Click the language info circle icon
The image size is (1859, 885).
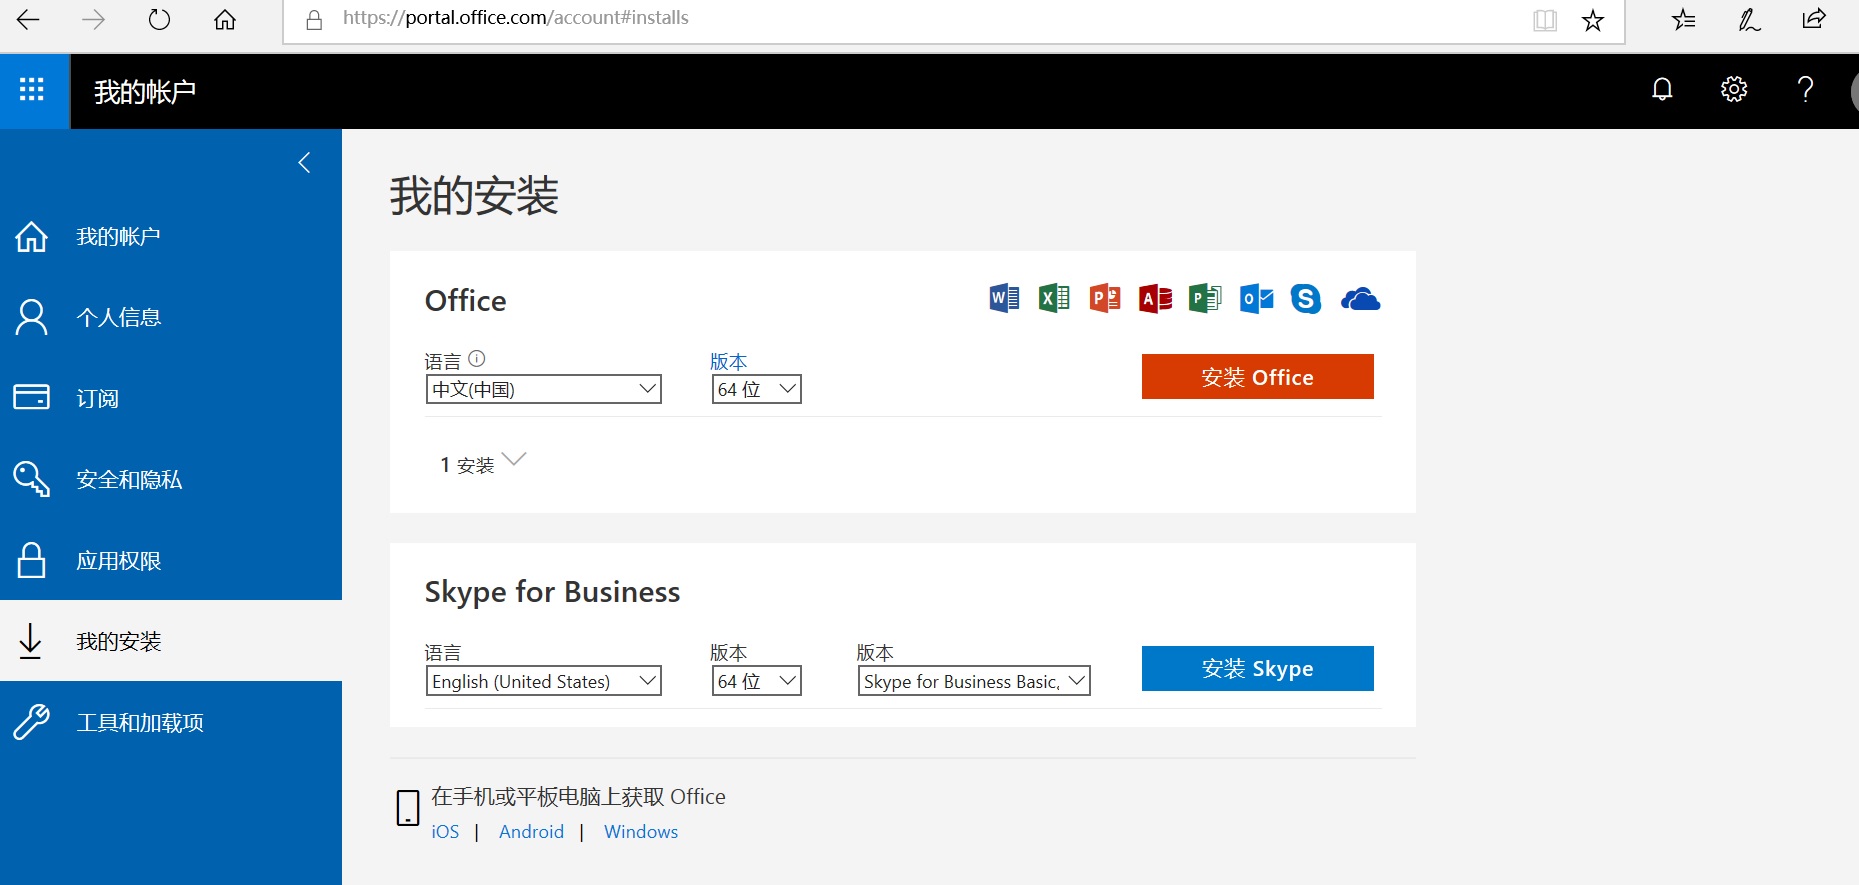coord(477,358)
